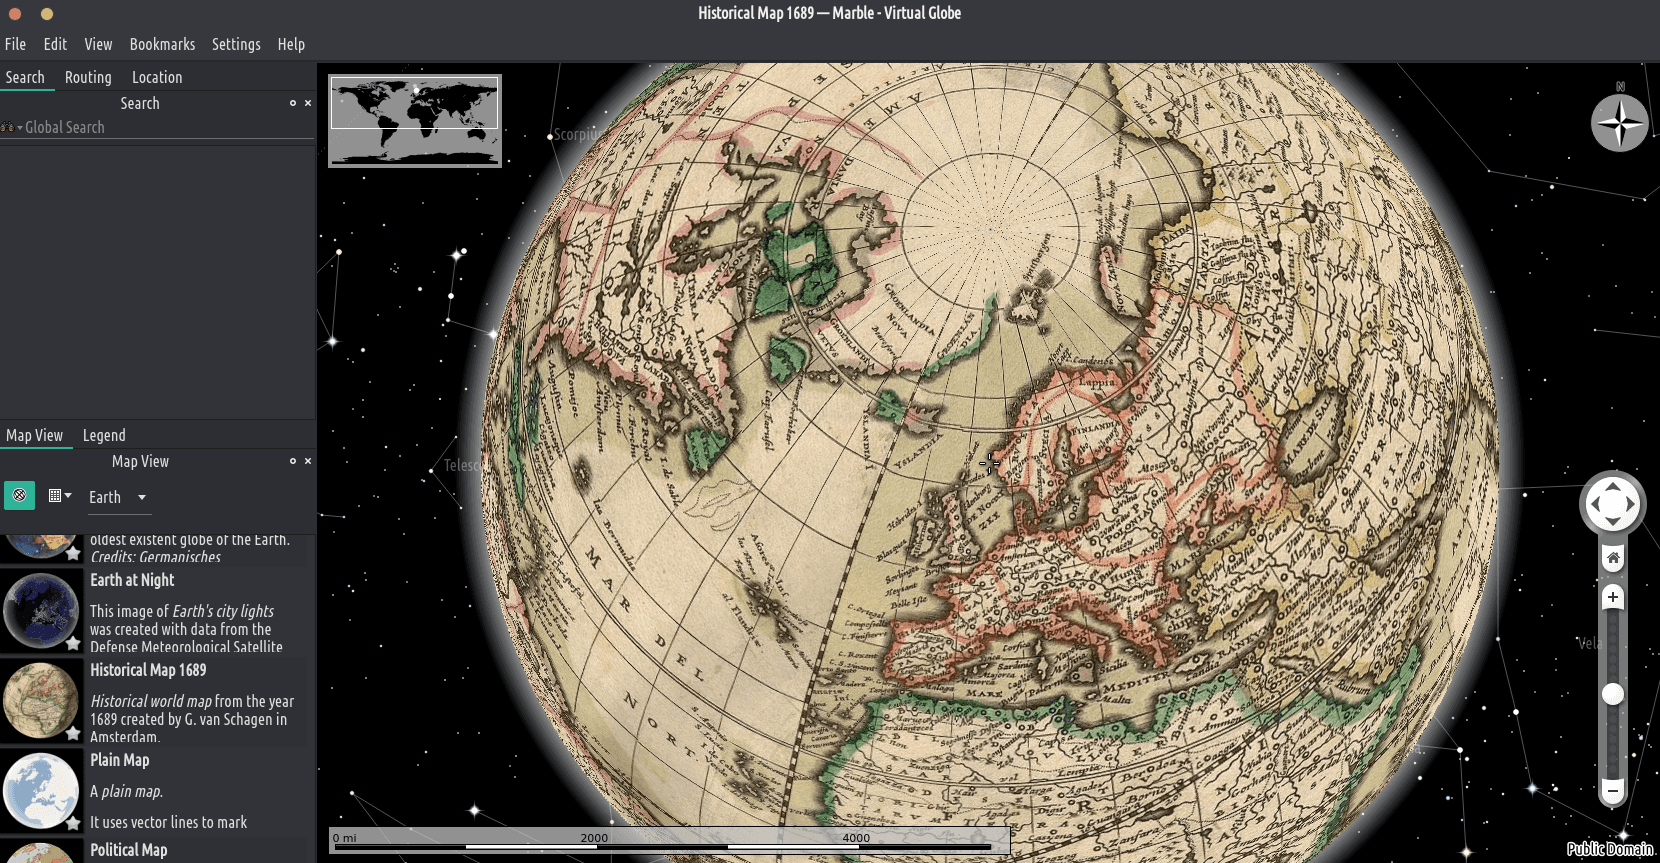Switch to the Routing tab
This screenshot has height=863, width=1660.
tap(88, 77)
